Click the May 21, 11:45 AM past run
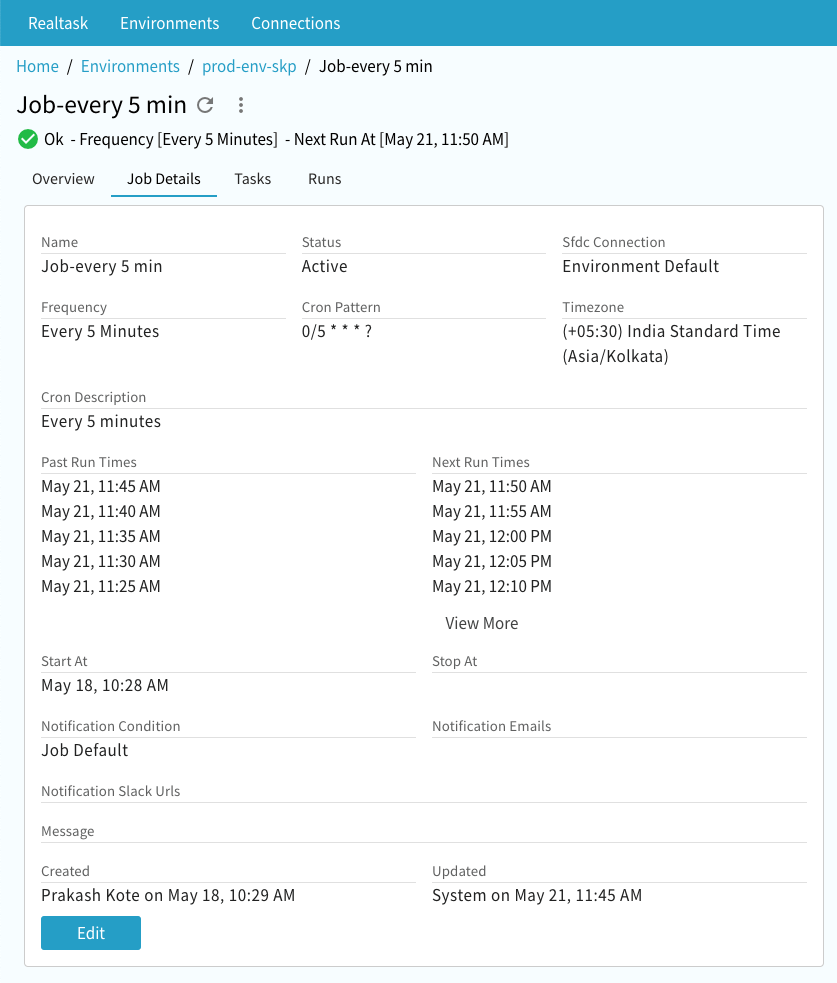The image size is (837, 983). click(100, 487)
